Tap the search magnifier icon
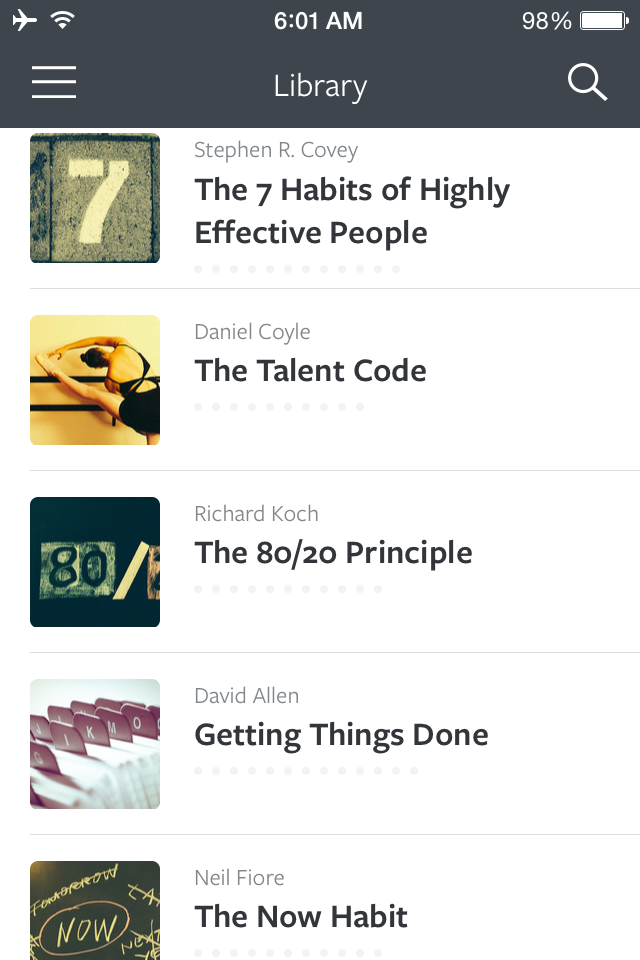 click(587, 83)
